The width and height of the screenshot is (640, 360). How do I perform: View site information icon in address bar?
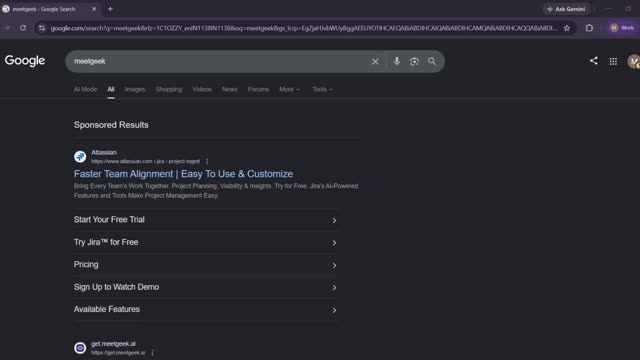click(x=42, y=28)
